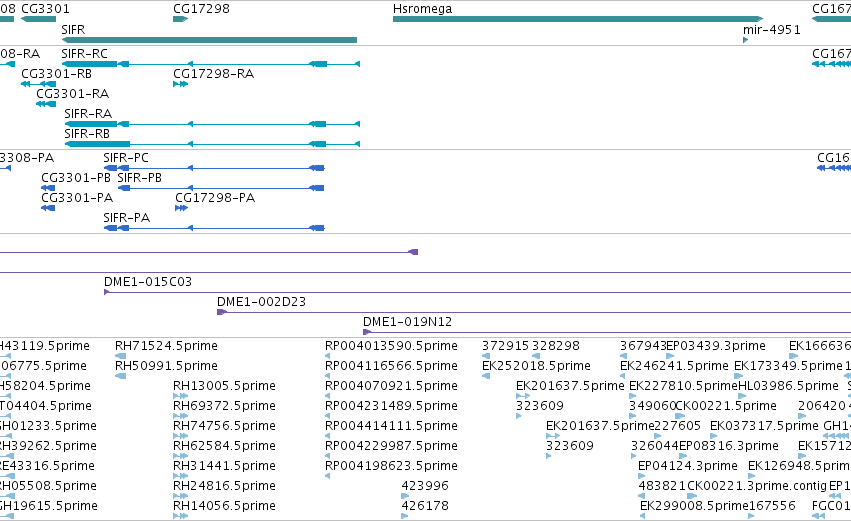
Task: Open the SIFR-RC transcript
Action: pyautogui.click(x=84, y=54)
